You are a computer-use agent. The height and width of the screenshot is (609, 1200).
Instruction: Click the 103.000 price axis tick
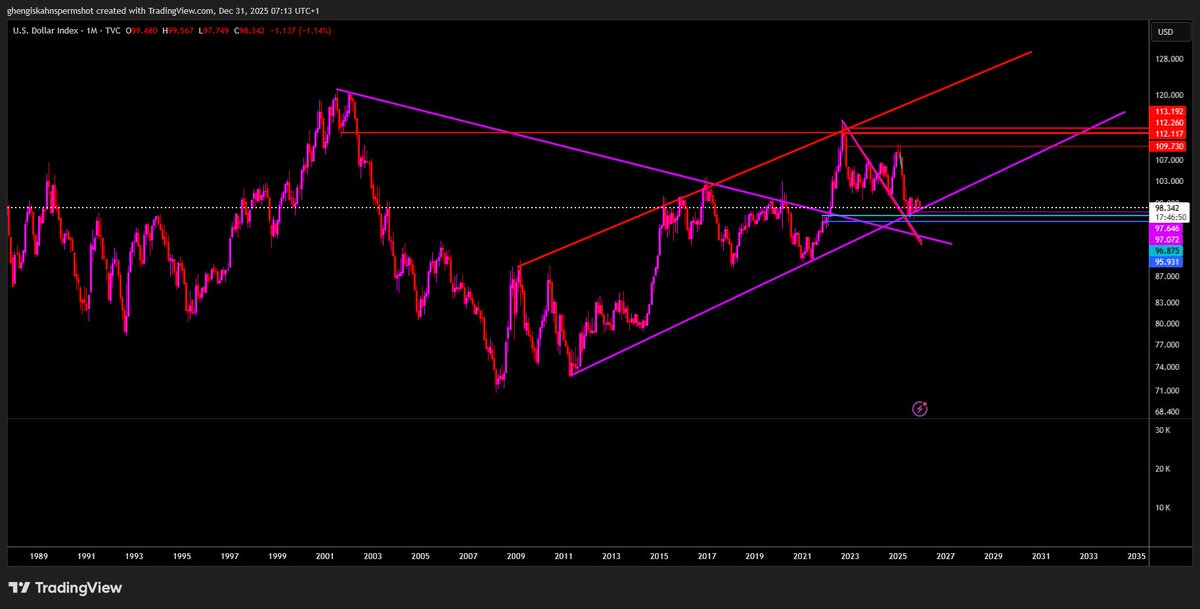(x=1169, y=182)
